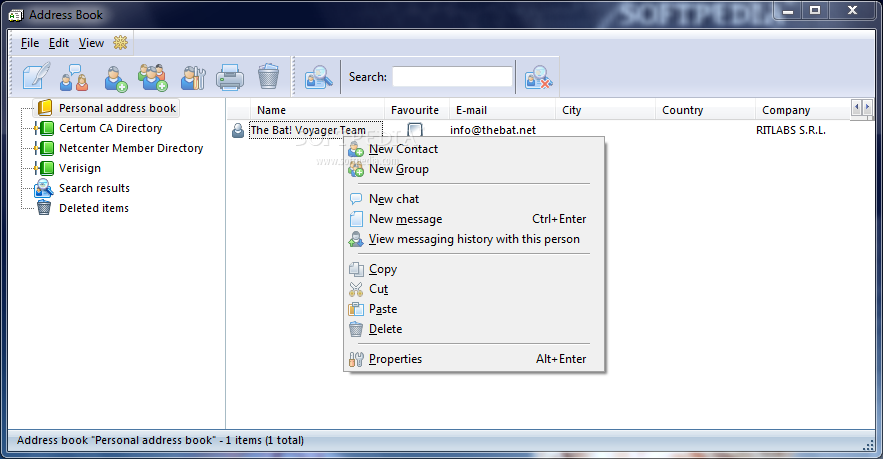Click the search contacts magnifier icon

point(318,77)
